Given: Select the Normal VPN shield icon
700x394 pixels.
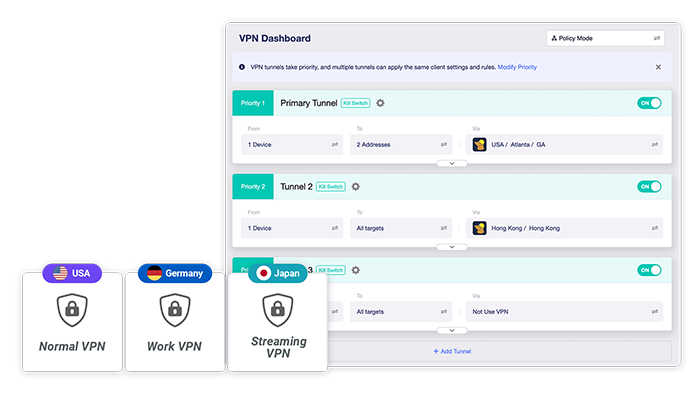Looking at the screenshot, I should (x=72, y=310).
